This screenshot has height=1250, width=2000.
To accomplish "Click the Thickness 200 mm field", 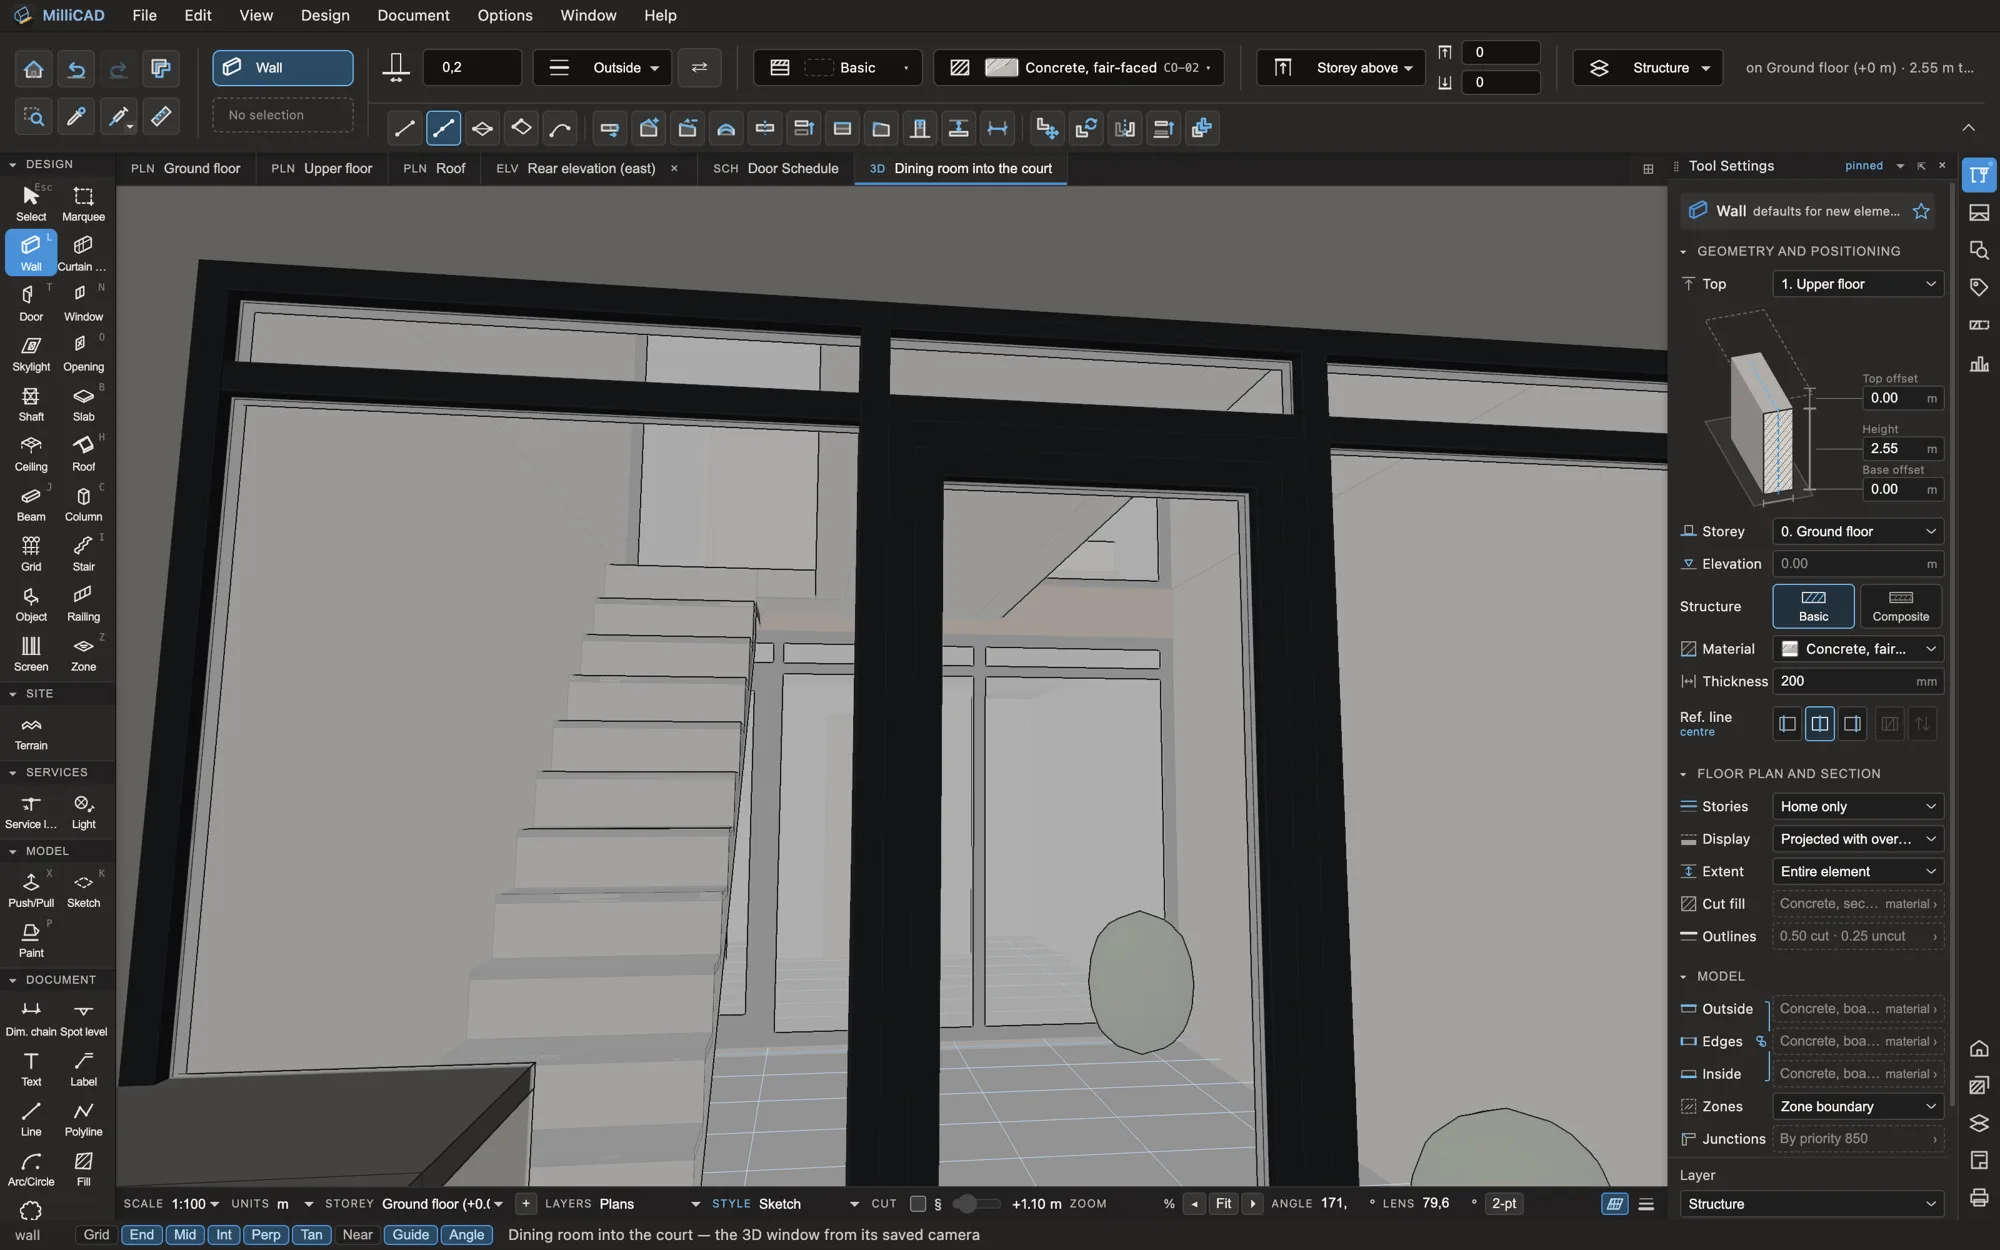I will click(1858, 681).
